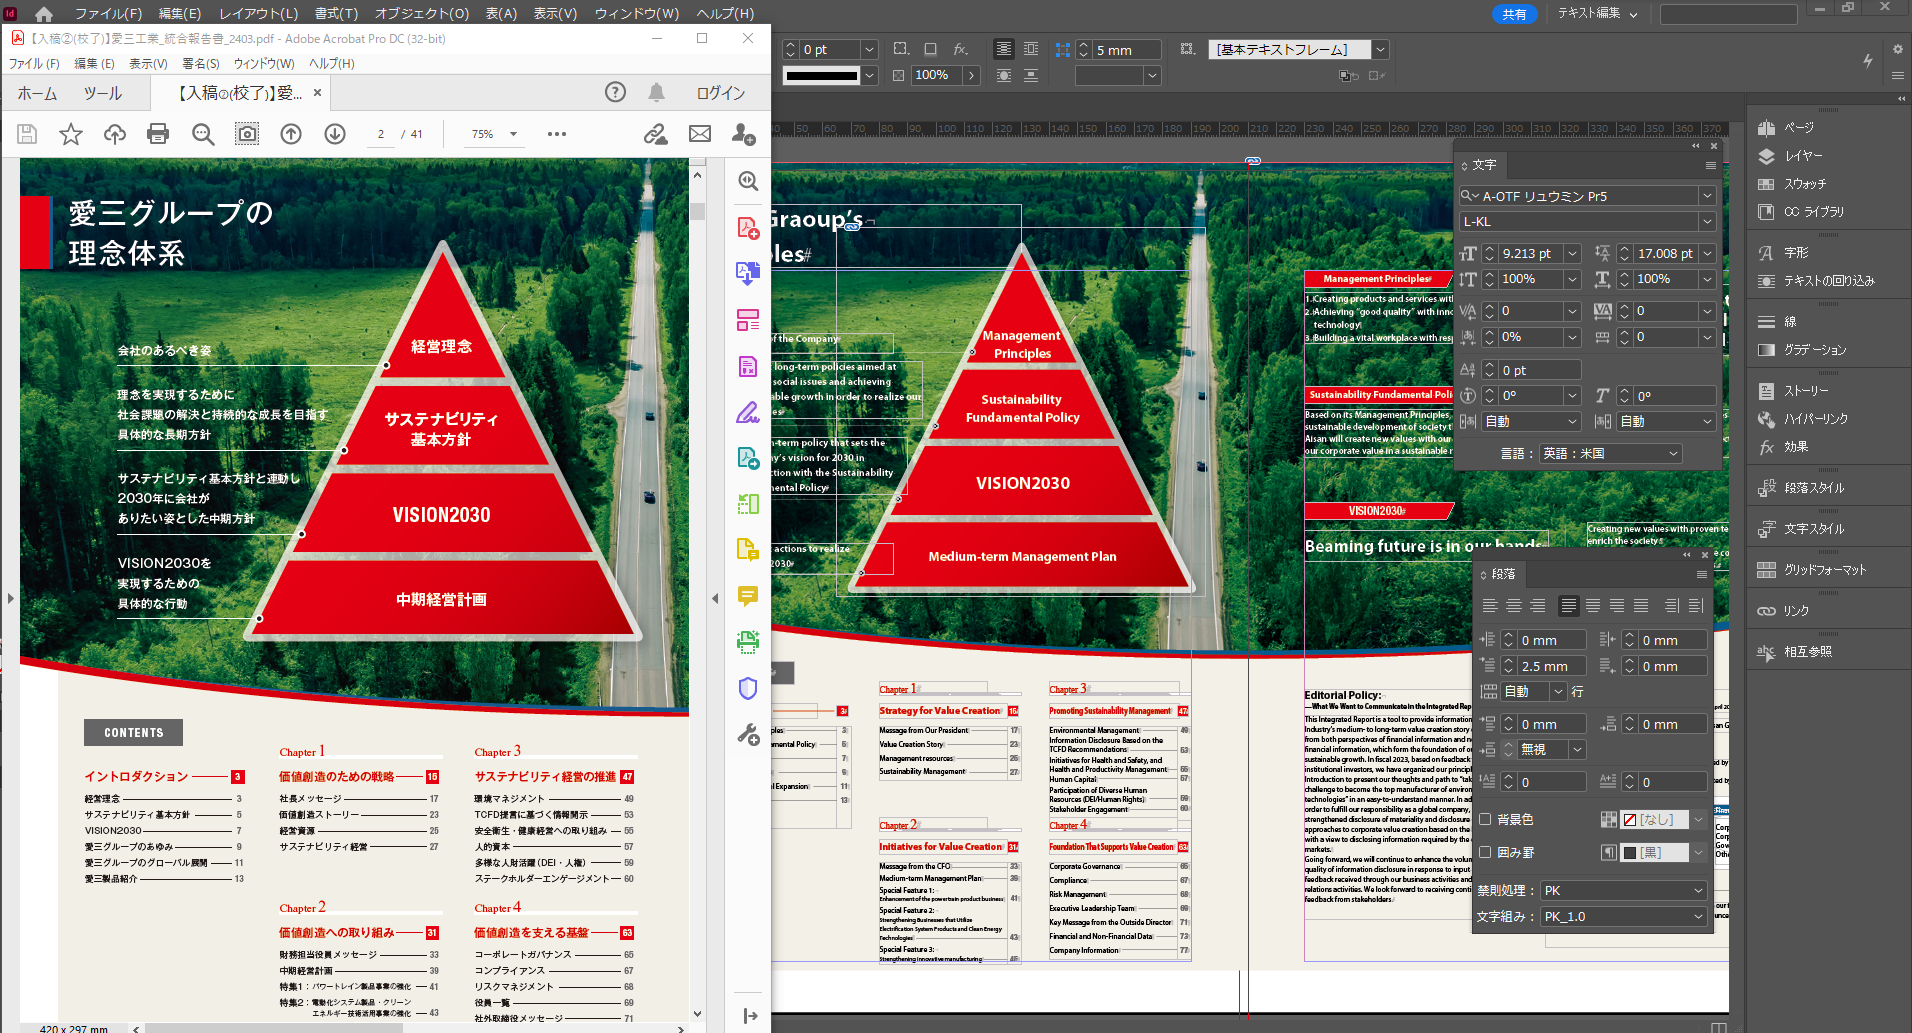Open the 文字組み PK_1.0 dropdown
The image size is (1912, 1033).
(1623, 917)
